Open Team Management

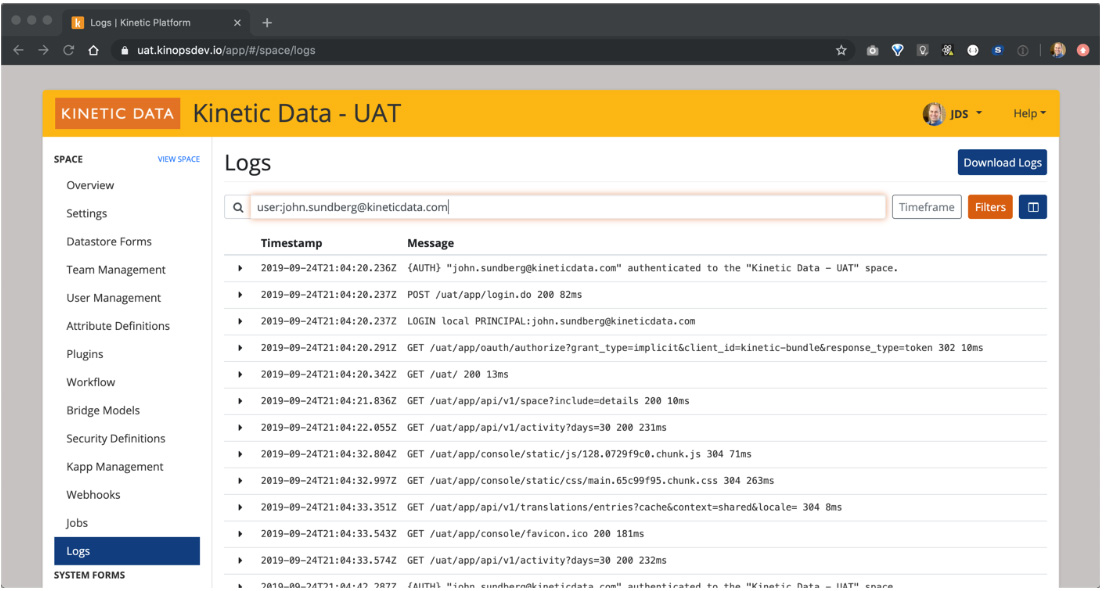[116, 270]
